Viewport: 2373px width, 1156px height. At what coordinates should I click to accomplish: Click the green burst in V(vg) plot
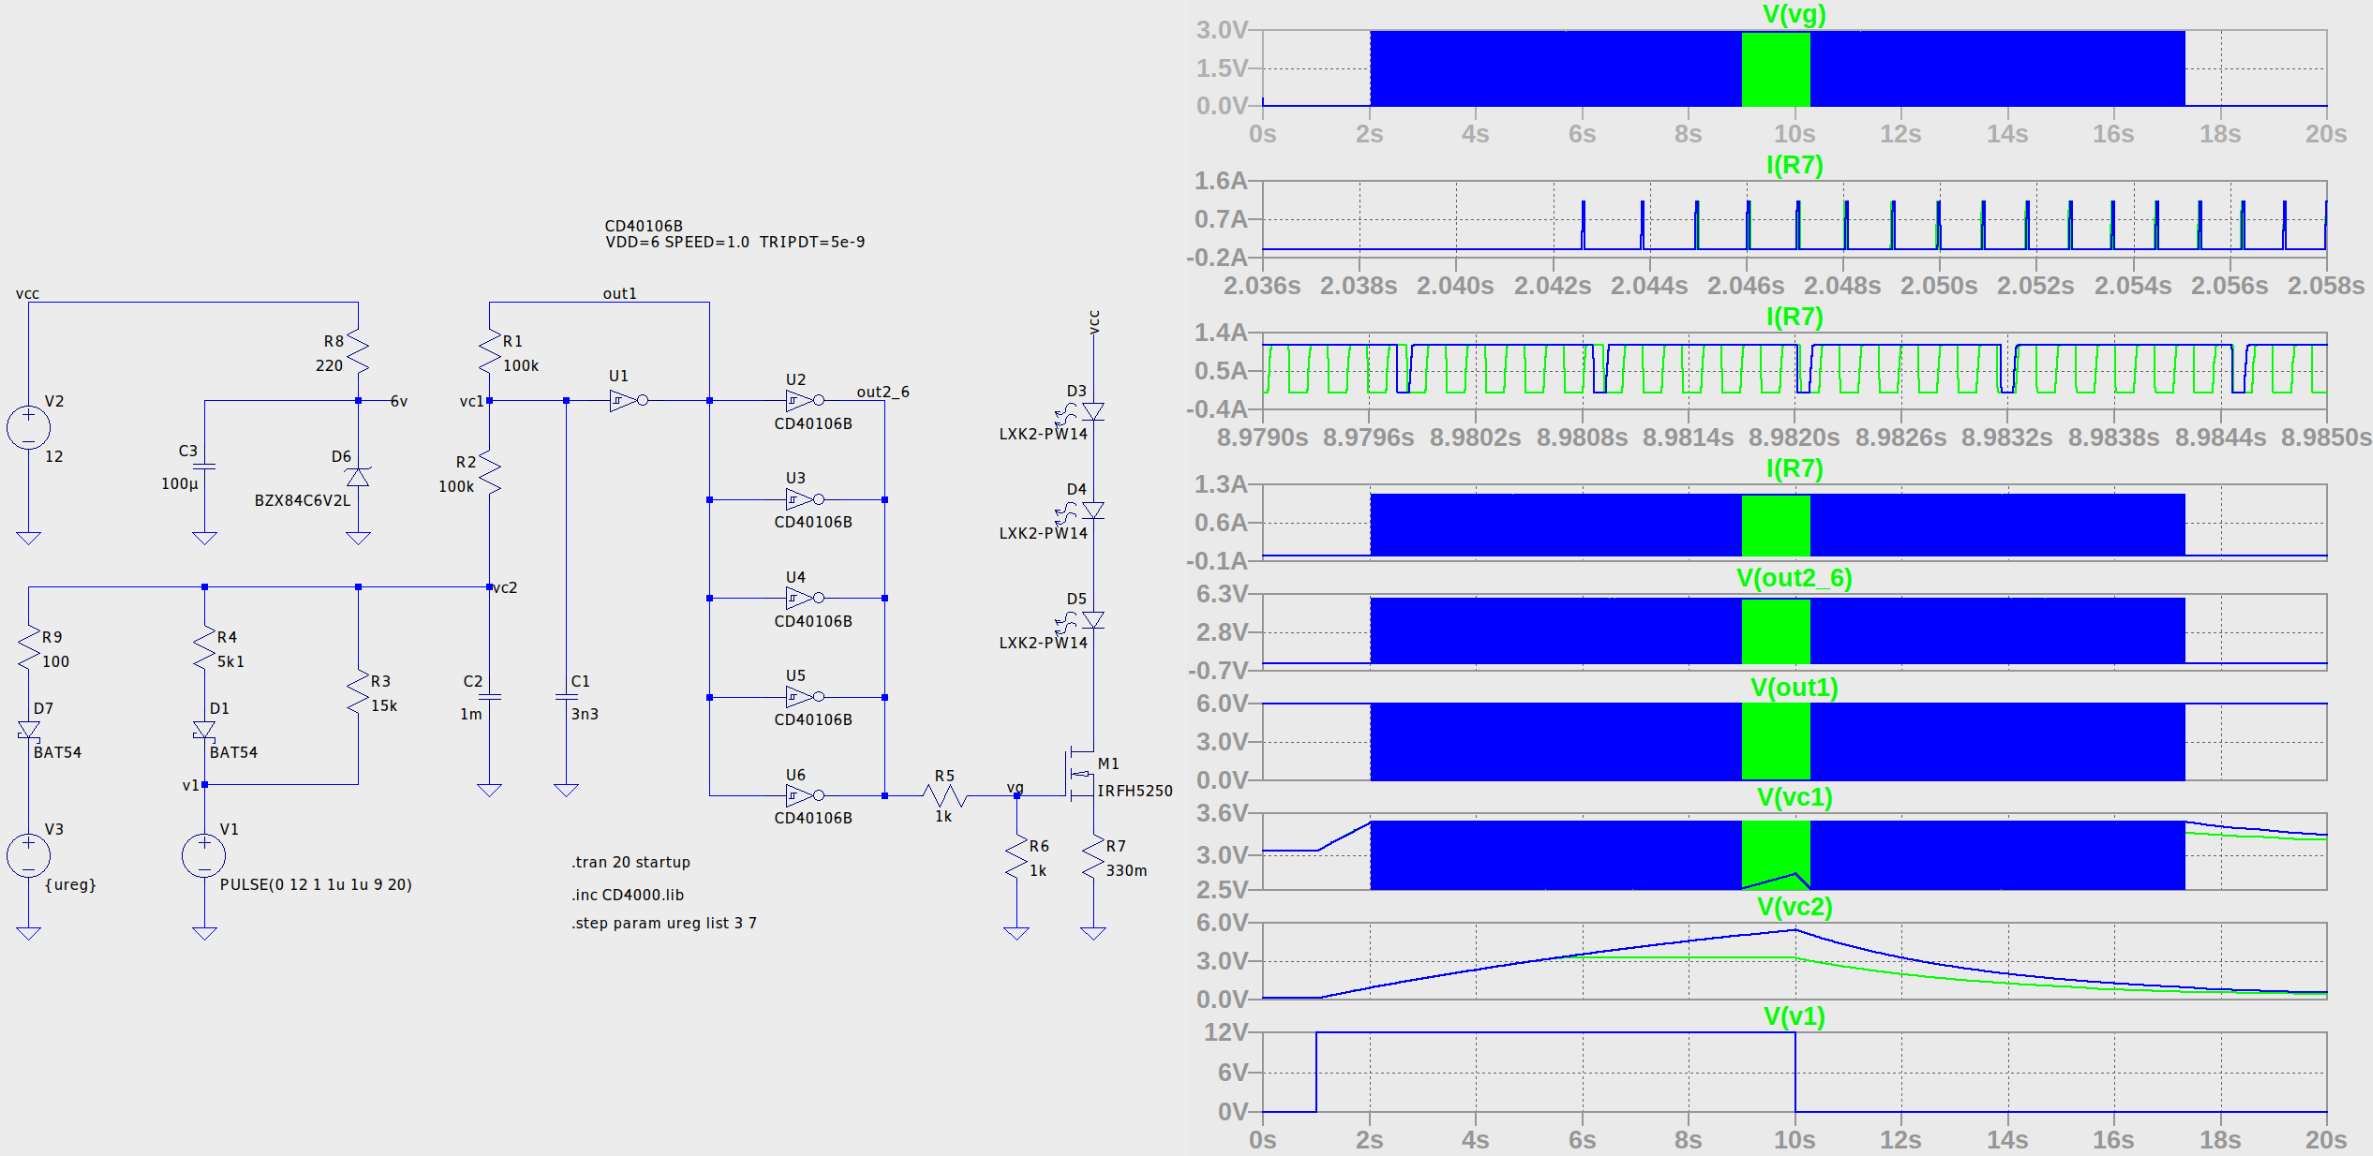point(1775,69)
